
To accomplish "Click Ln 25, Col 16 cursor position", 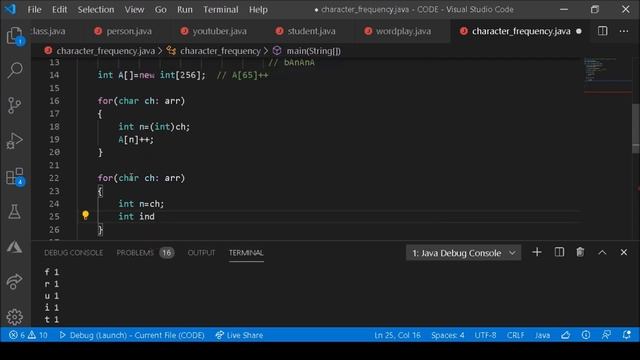I will tap(397, 335).
